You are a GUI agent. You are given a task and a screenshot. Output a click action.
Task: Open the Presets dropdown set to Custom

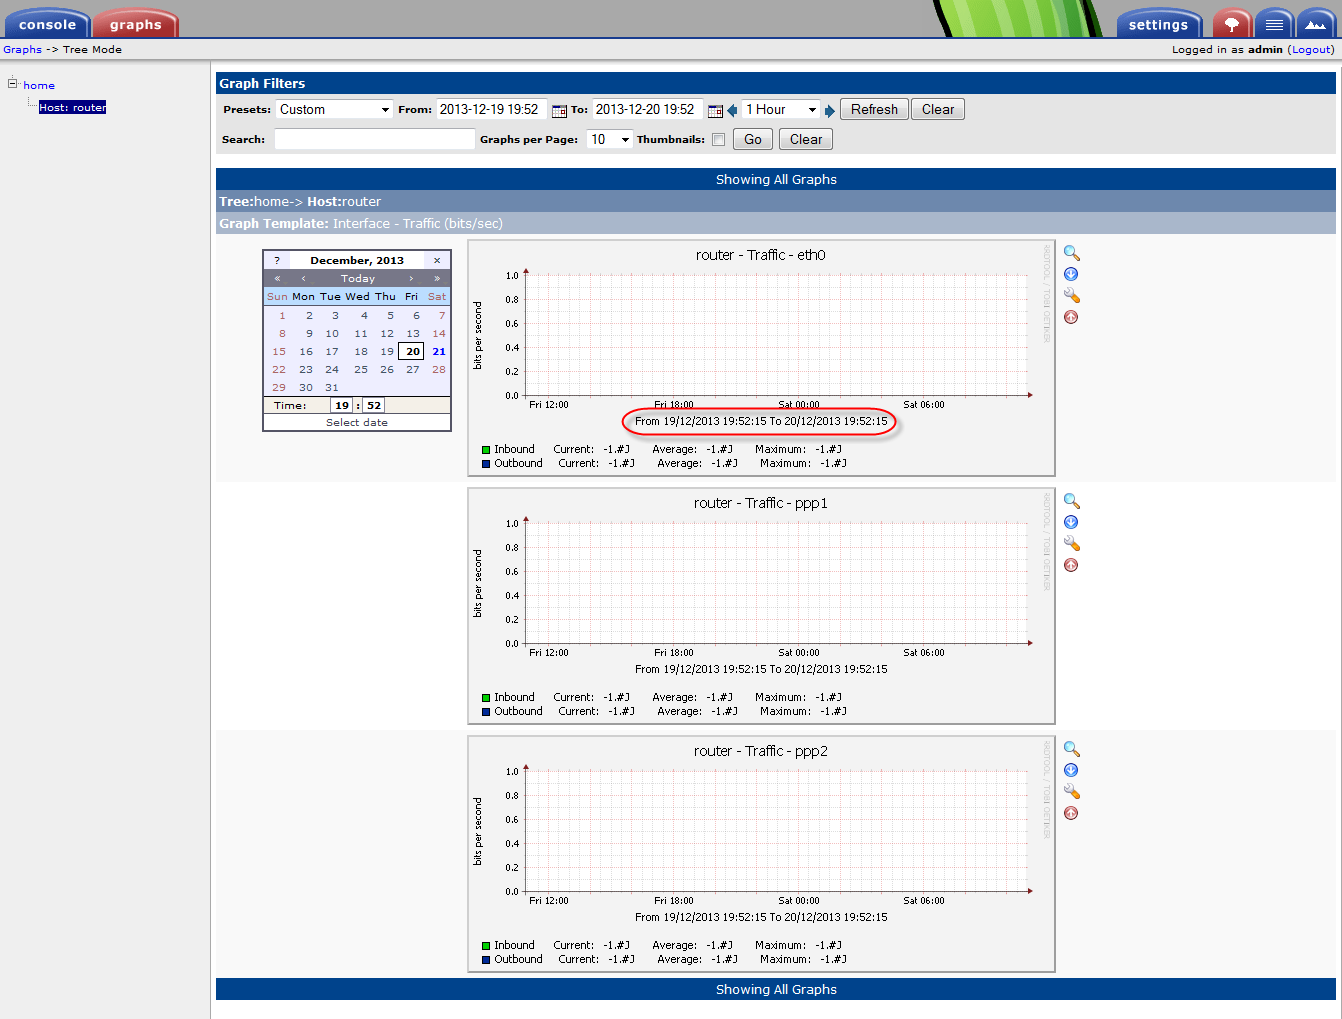tap(334, 110)
